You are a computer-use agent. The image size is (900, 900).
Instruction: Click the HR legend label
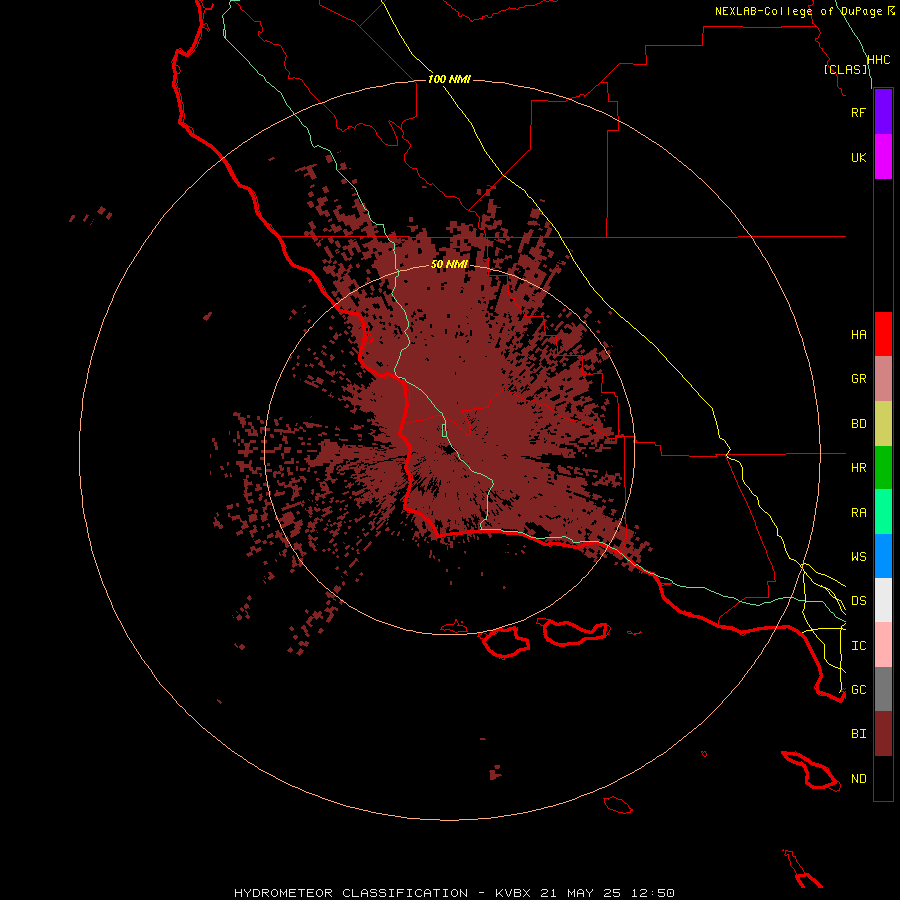point(858,468)
